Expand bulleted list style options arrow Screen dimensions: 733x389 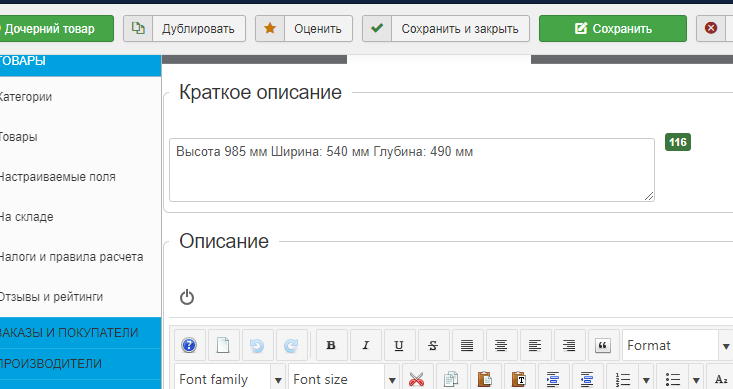[x=696, y=380]
